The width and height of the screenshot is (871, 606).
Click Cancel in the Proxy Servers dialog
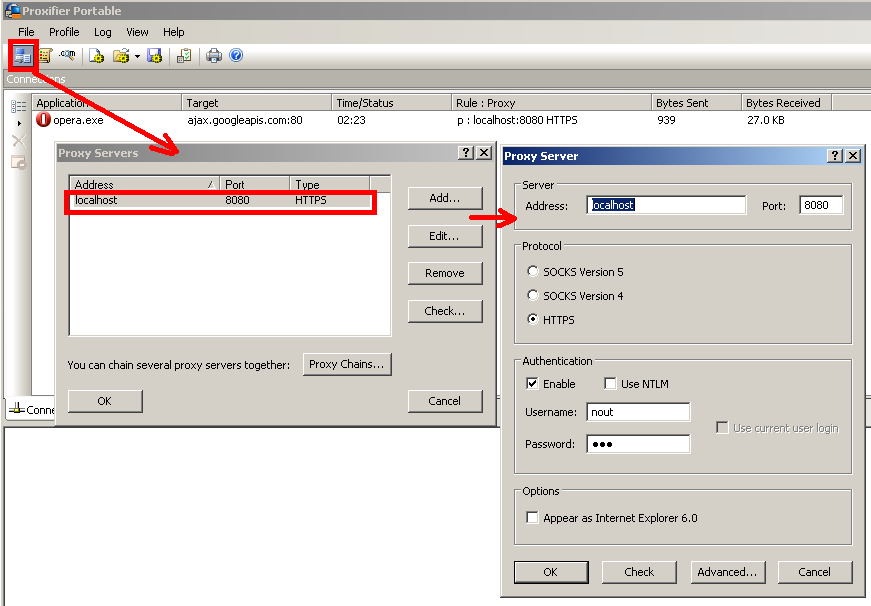click(445, 401)
